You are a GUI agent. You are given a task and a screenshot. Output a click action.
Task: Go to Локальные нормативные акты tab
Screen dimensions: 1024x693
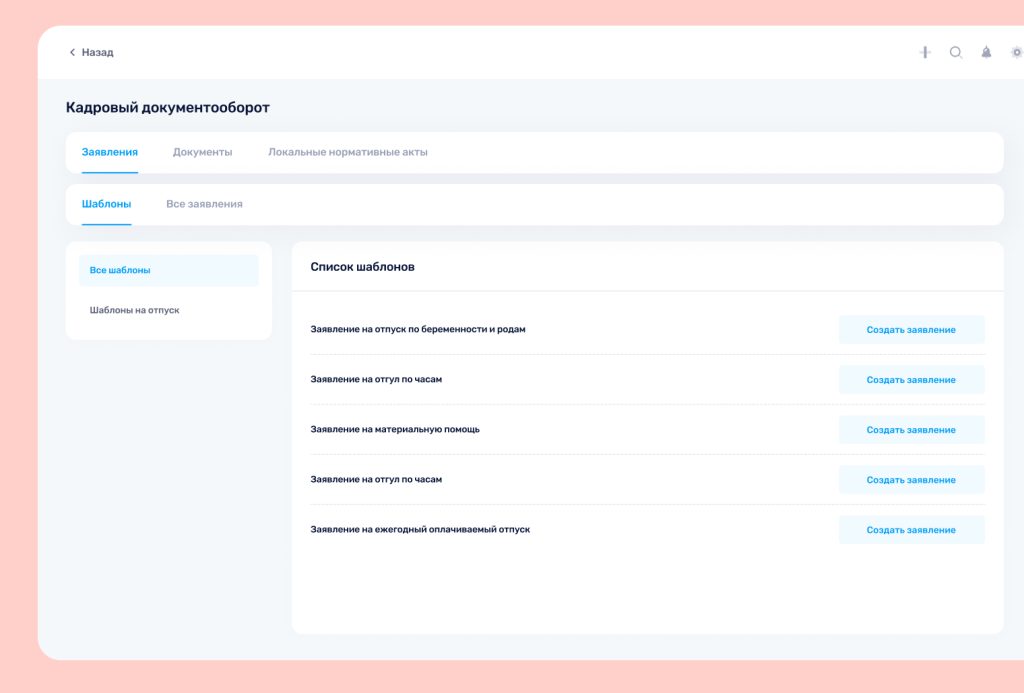click(x=347, y=152)
